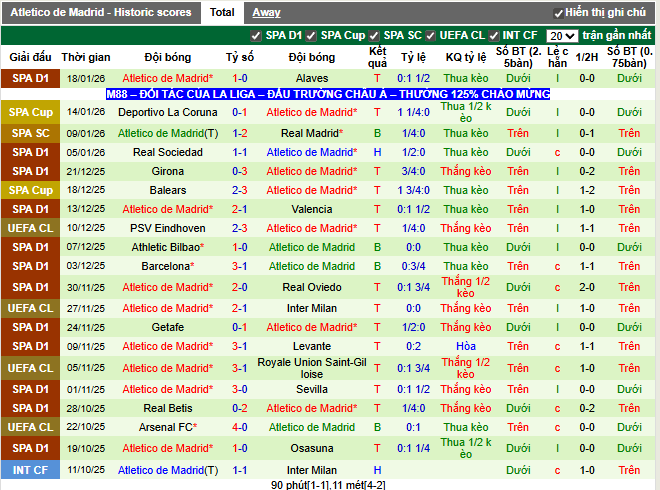Click the 1-0 score against Alaves
Viewport: 660px width, 490px height.
click(240, 78)
